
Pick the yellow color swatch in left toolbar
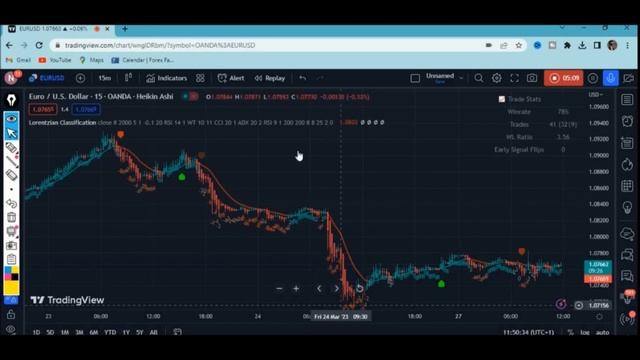[11, 288]
